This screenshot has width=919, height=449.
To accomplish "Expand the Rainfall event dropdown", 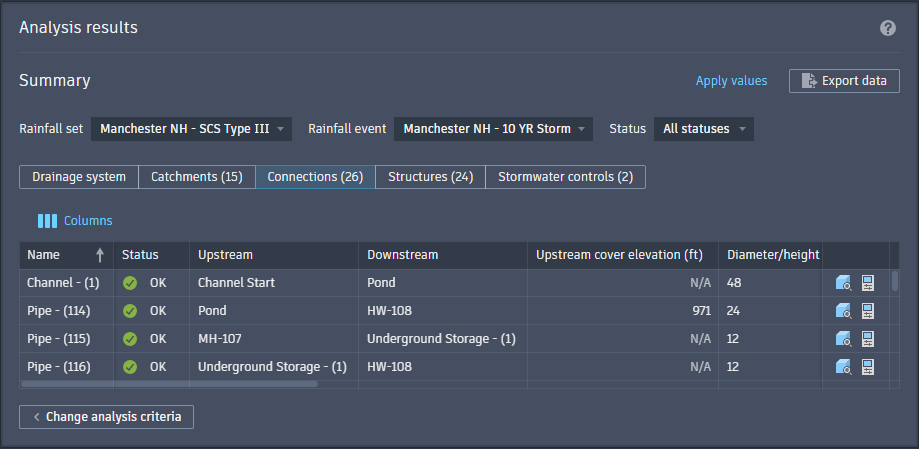I will click(494, 129).
